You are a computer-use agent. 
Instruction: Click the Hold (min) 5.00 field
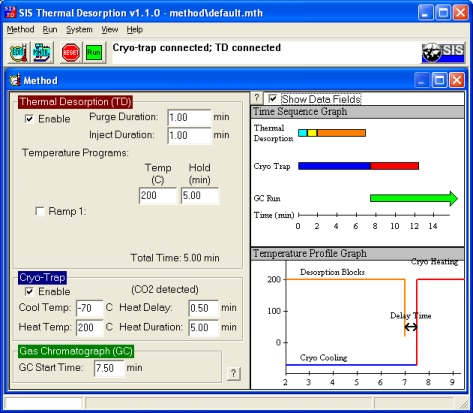click(200, 195)
